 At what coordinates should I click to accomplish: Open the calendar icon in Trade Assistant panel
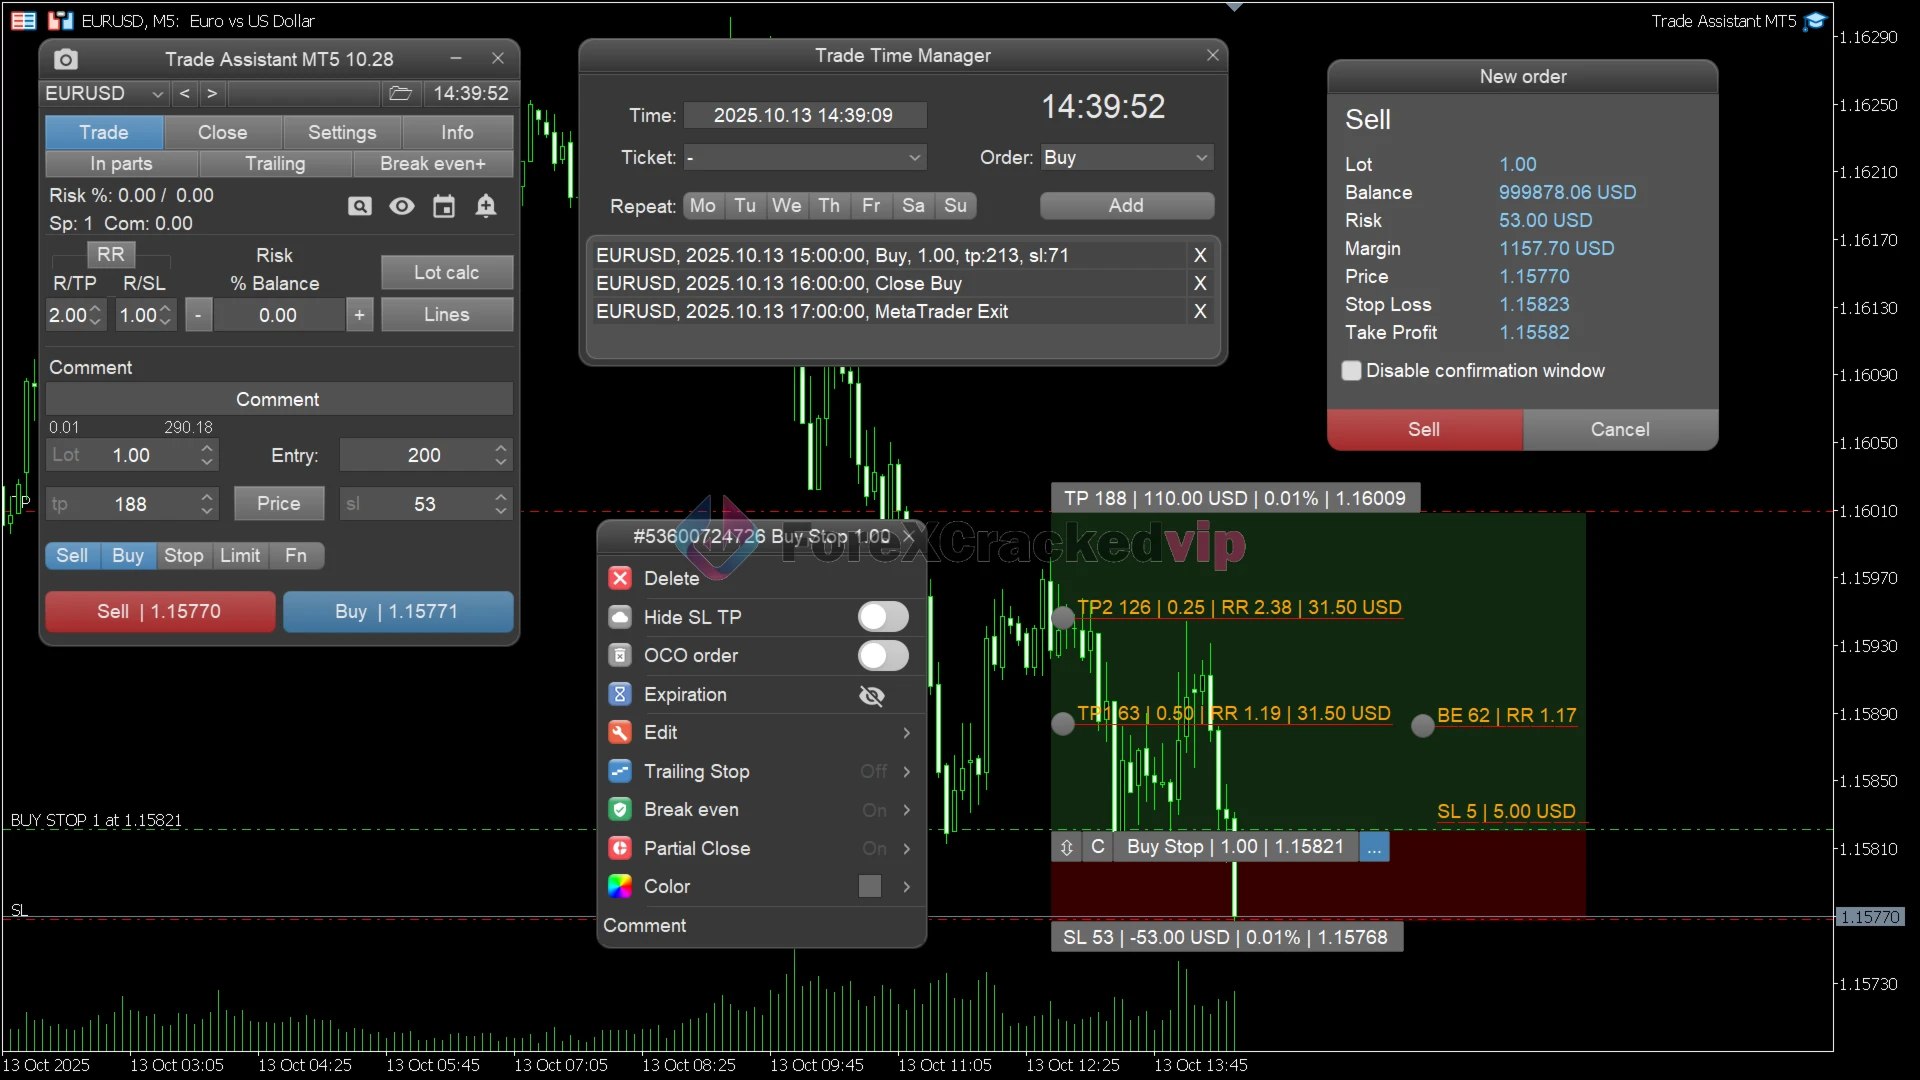click(444, 206)
